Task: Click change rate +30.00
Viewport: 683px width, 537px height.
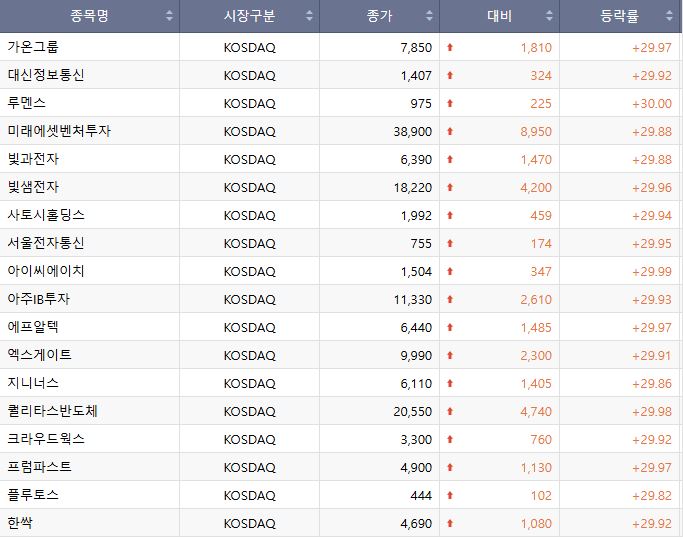Action: [x=652, y=104]
